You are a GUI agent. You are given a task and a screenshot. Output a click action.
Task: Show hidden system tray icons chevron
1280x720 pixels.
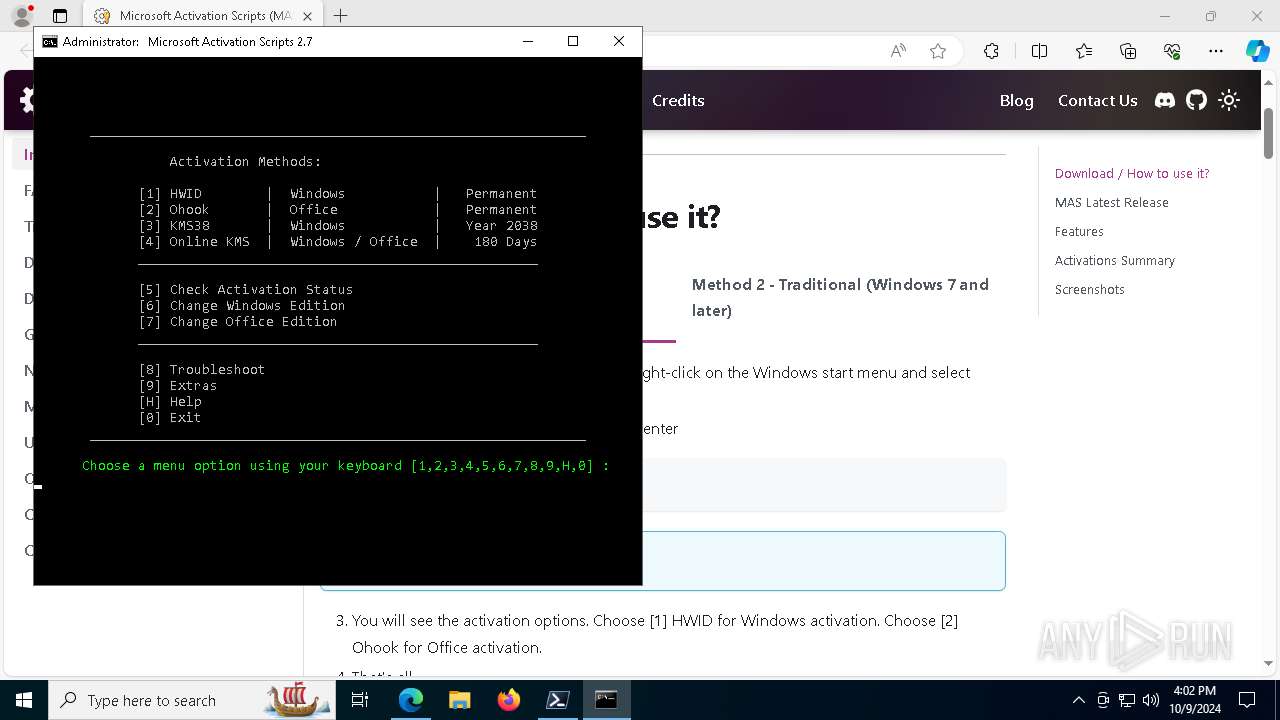point(1078,700)
